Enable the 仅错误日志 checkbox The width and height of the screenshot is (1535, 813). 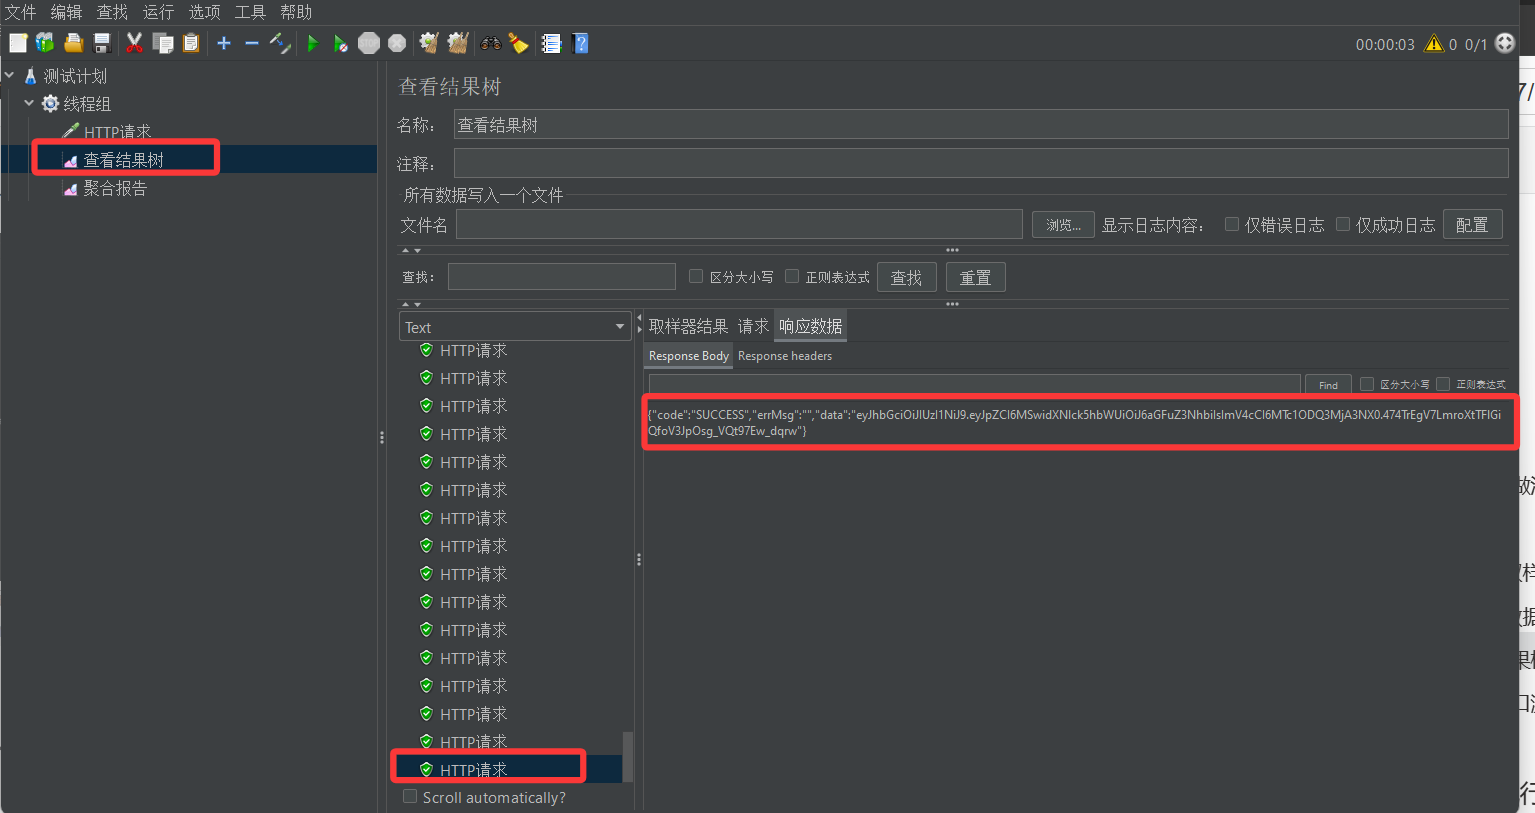coord(1232,224)
